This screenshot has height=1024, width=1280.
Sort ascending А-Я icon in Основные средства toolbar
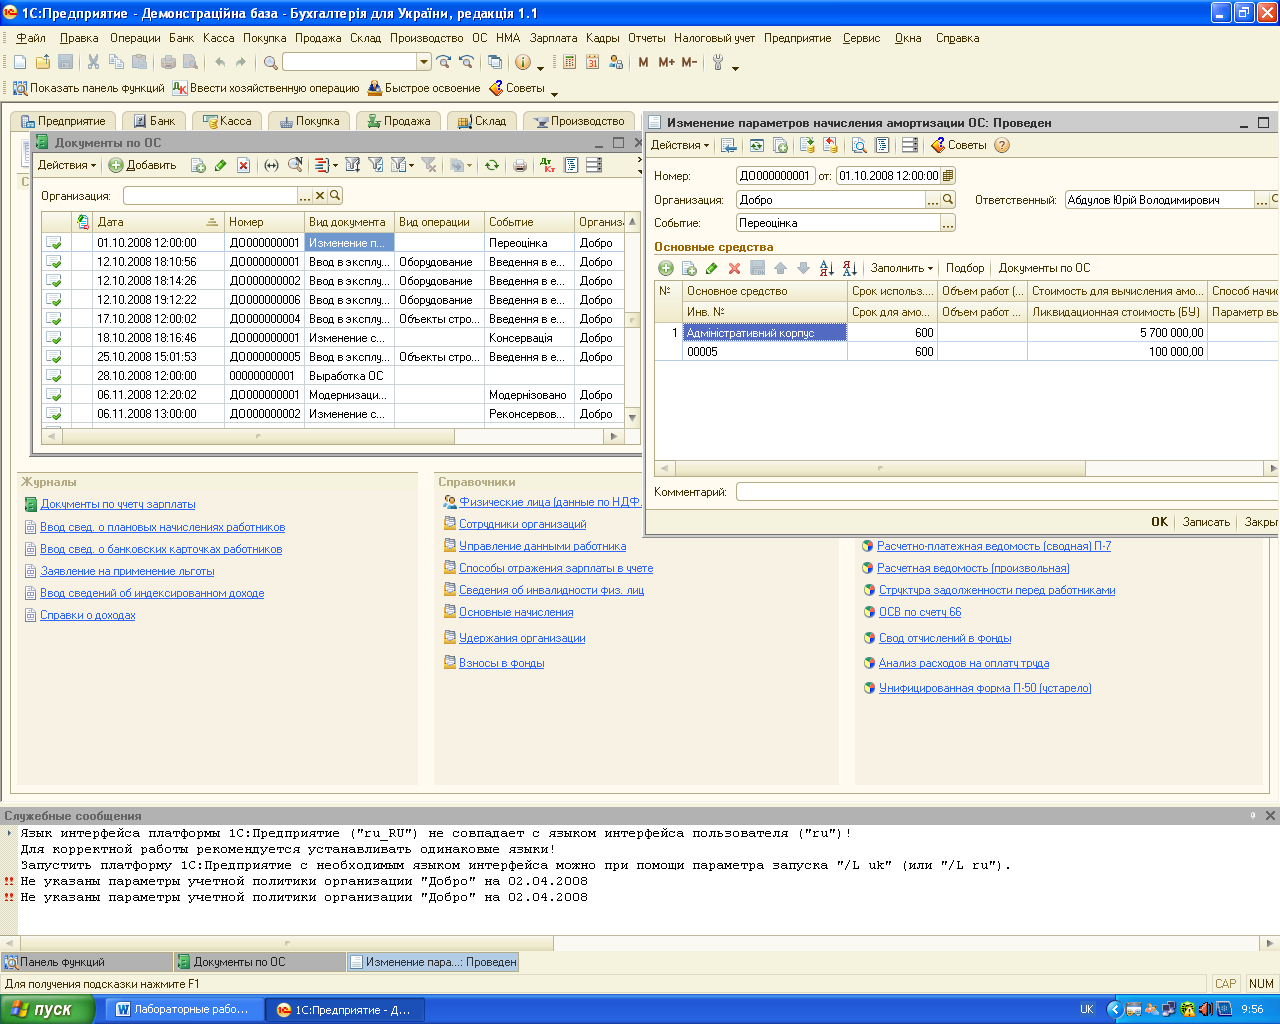826,268
